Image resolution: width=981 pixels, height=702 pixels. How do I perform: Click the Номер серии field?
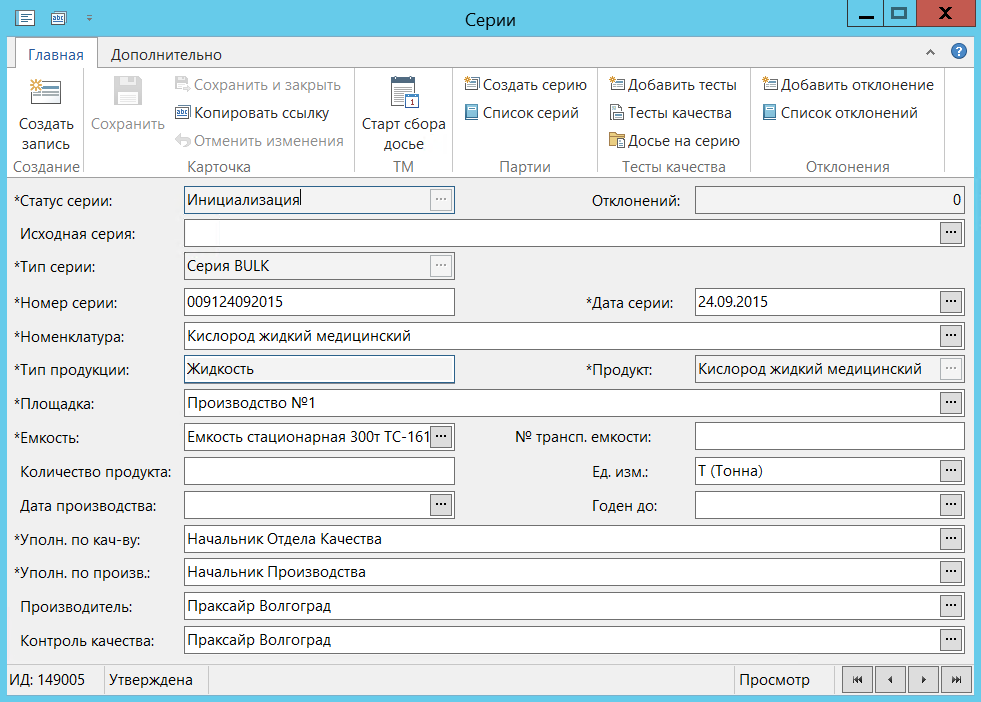click(319, 302)
